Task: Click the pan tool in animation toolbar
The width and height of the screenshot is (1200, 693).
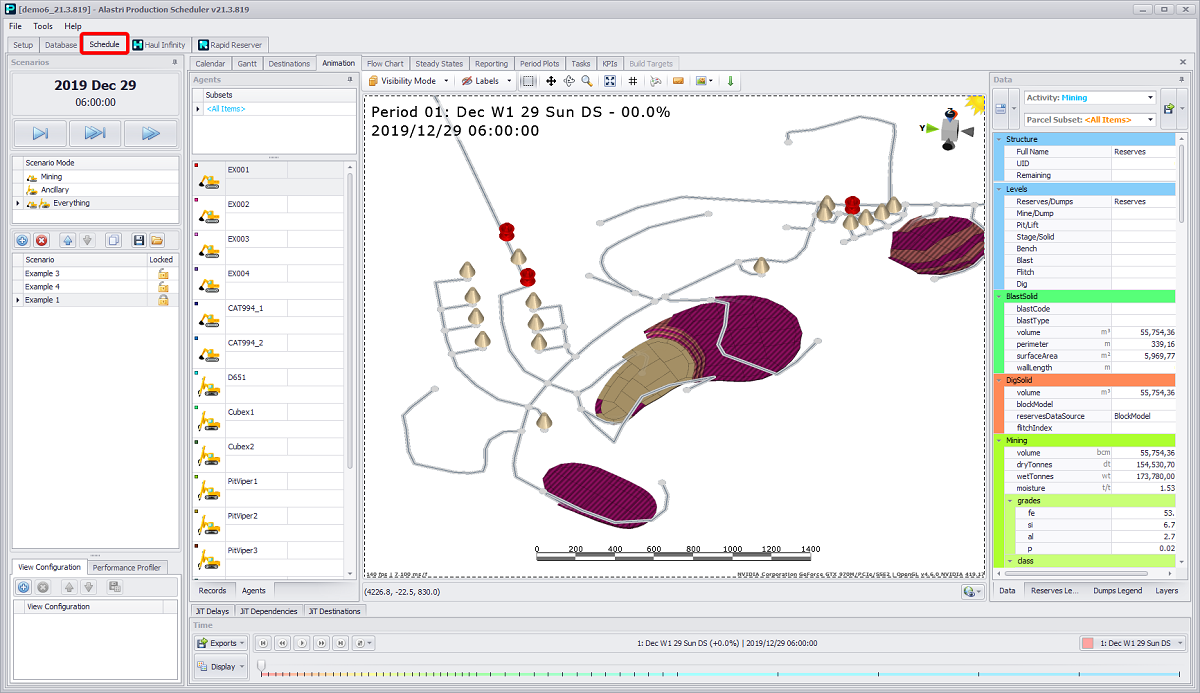Action: [x=551, y=81]
